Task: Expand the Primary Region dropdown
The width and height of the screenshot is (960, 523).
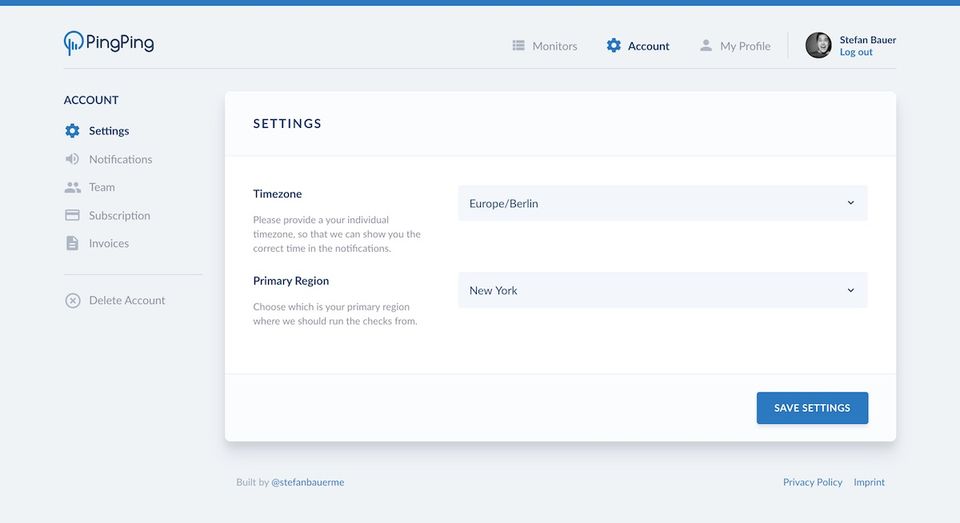Action: pos(662,290)
